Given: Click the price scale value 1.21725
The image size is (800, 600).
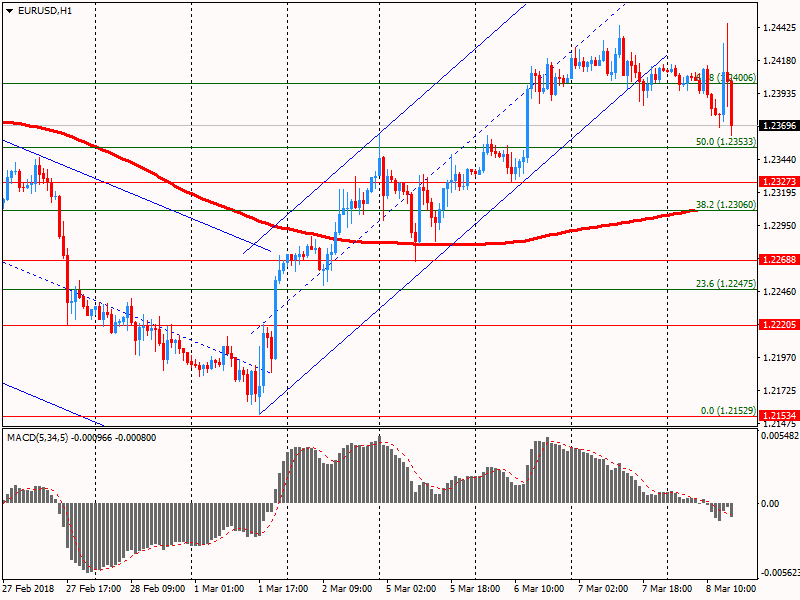Looking at the screenshot, I should (779, 391).
